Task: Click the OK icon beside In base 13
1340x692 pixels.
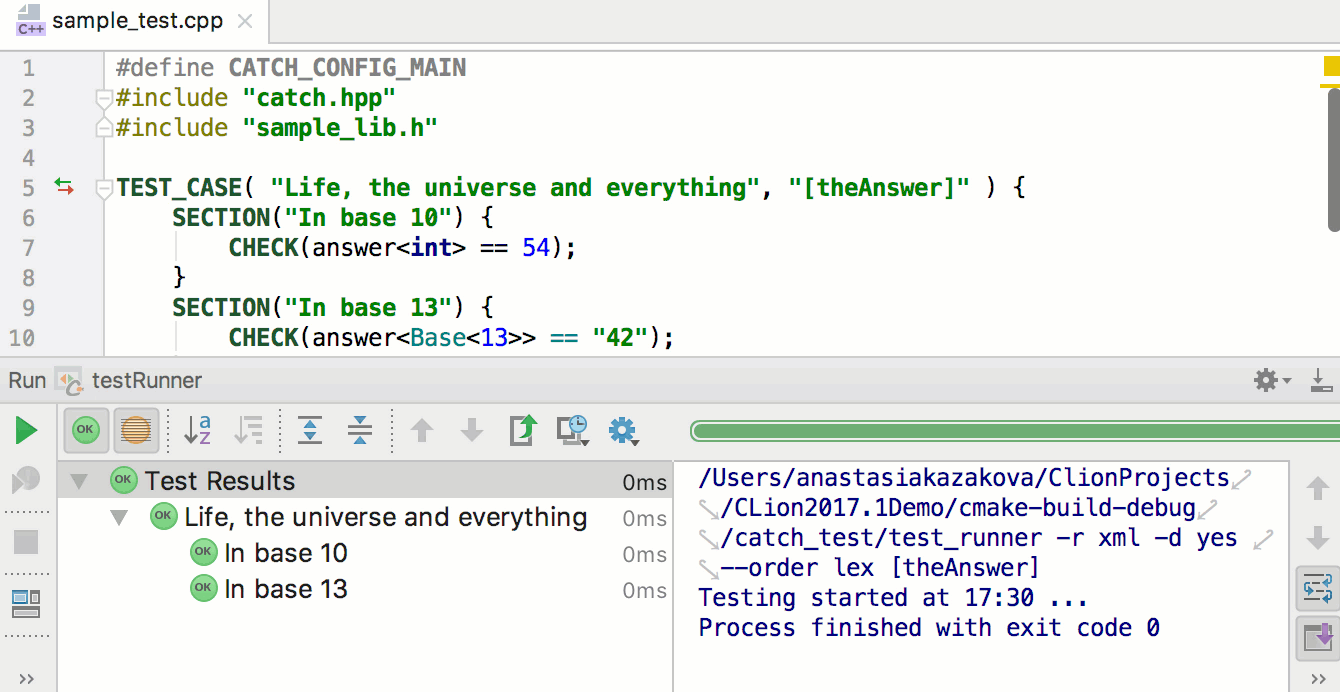Action: coord(203,589)
